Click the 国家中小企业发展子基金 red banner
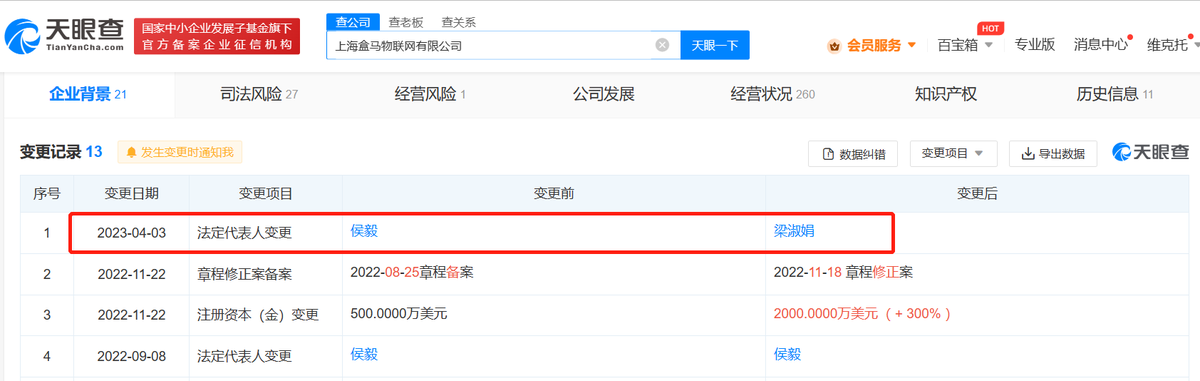 [x=216, y=37]
